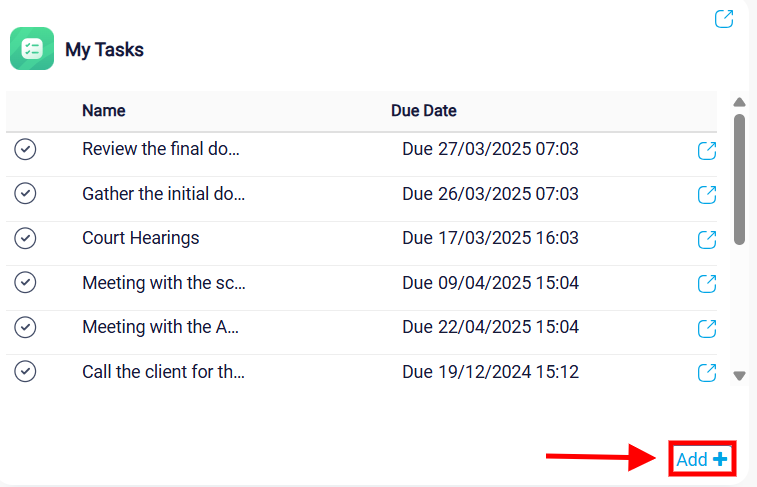Mark Review the final do... task complete
Screen dimensions: 757x487
tap(25, 149)
